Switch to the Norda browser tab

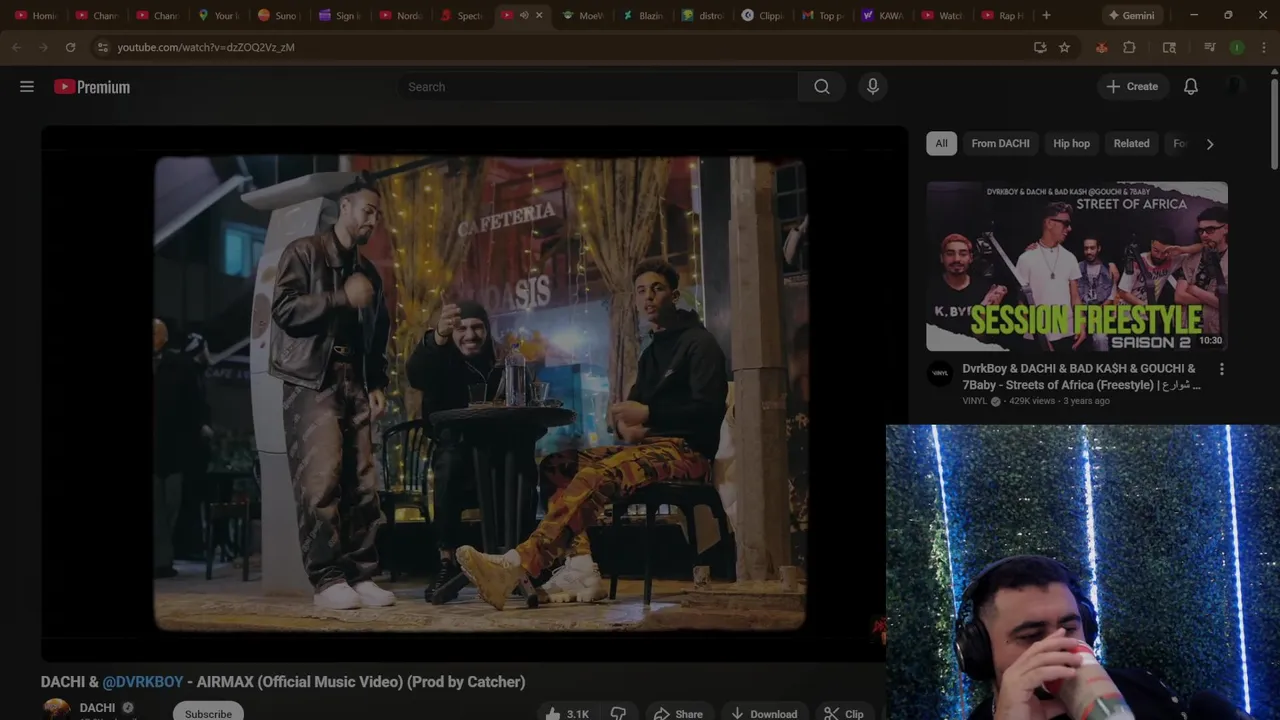(400, 15)
